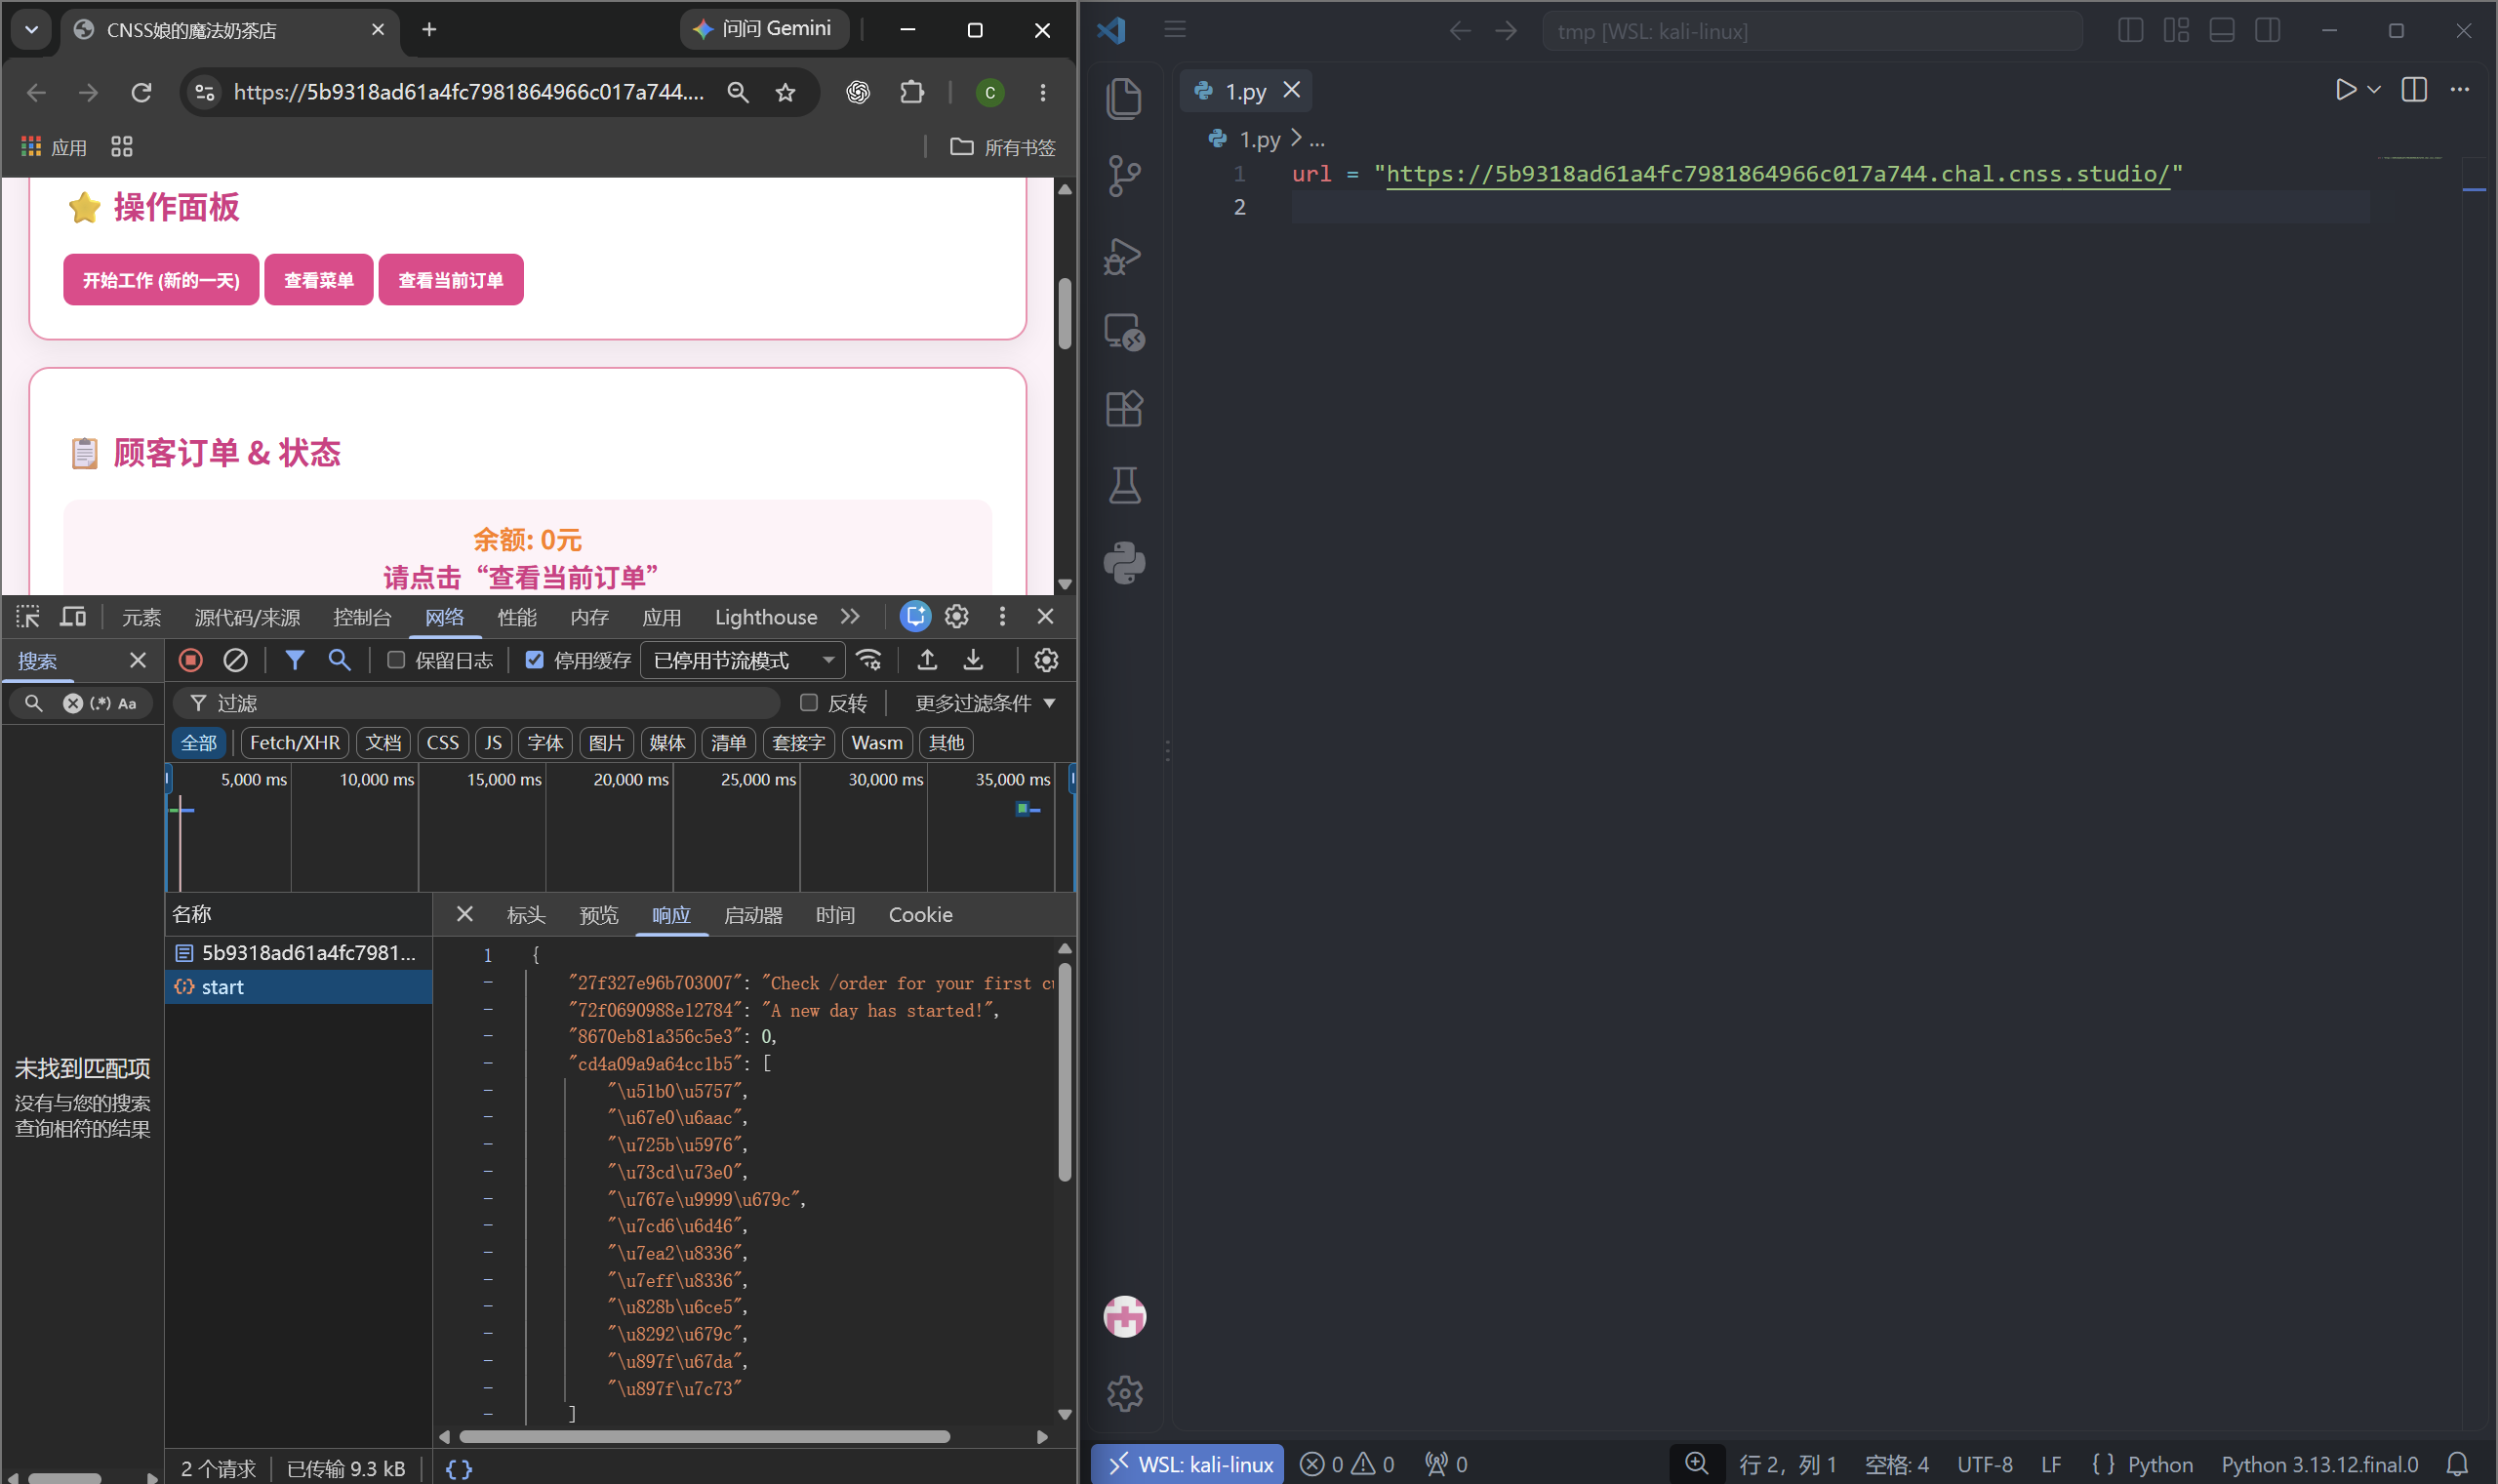Click the 过滤 network filter input
Viewport: 2498px width, 1484px height.
[478, 703]
